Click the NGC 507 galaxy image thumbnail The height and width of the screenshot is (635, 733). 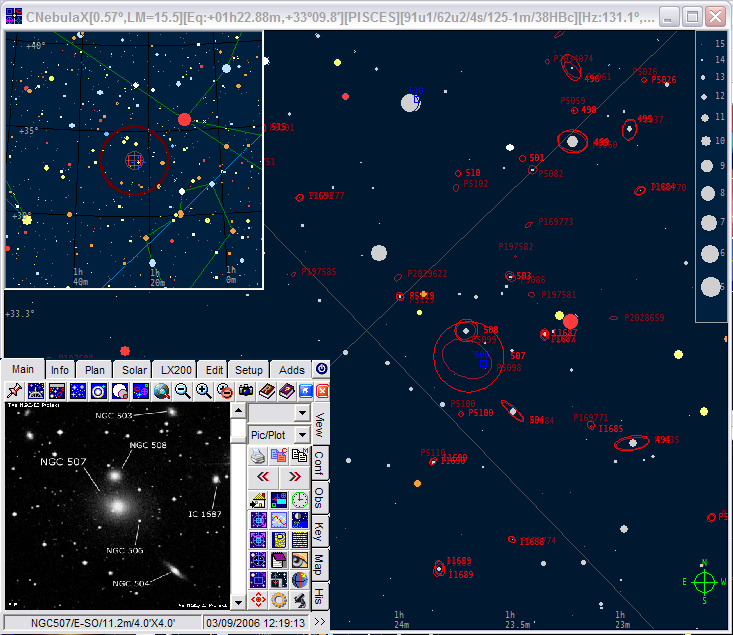click(116, 505)
